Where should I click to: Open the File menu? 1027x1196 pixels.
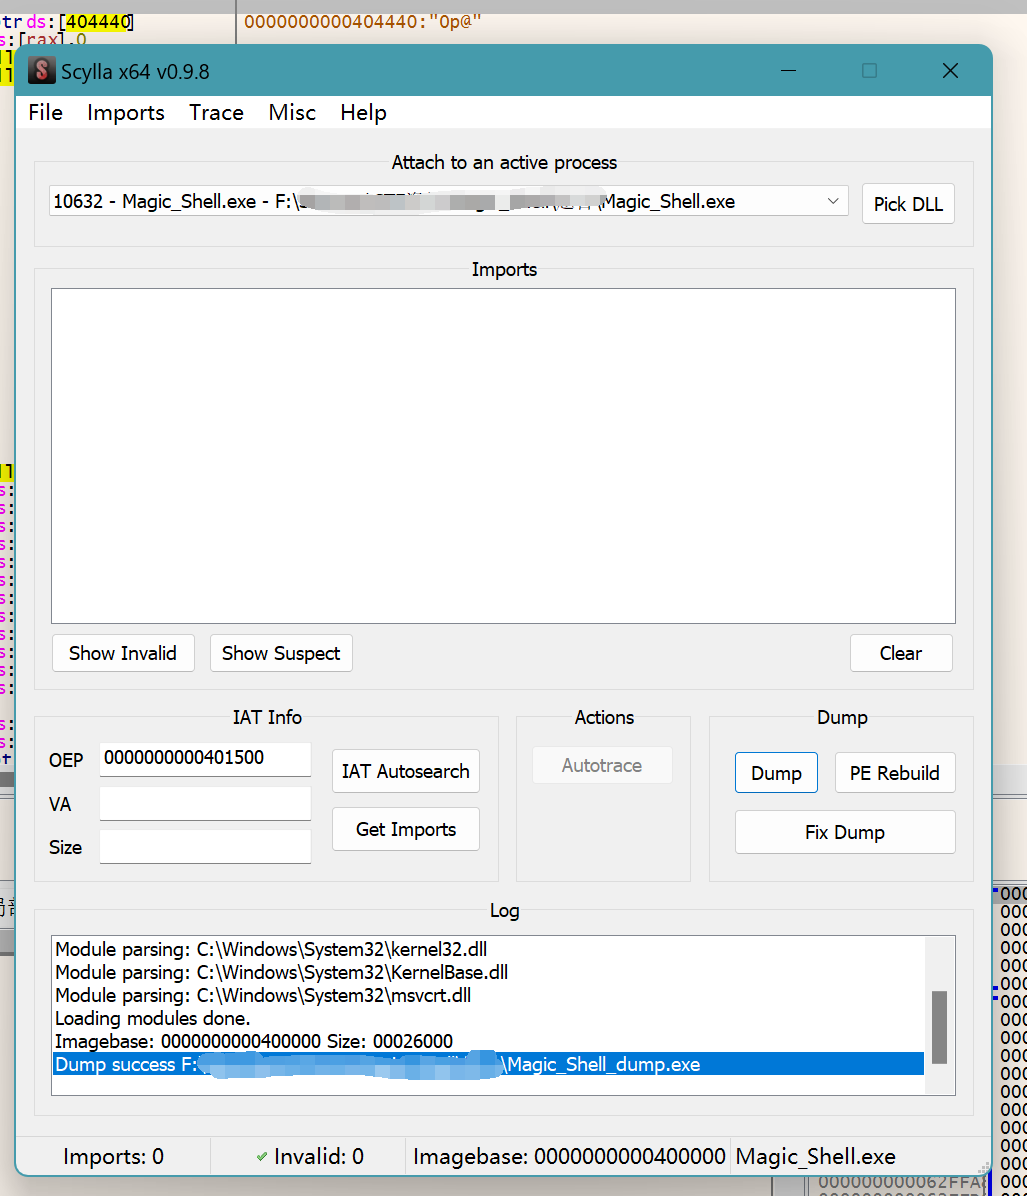[46, 113]
